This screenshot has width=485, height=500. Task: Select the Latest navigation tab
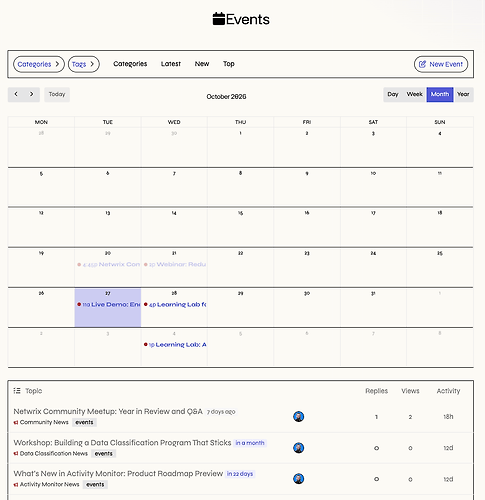(x=171, y=64)
